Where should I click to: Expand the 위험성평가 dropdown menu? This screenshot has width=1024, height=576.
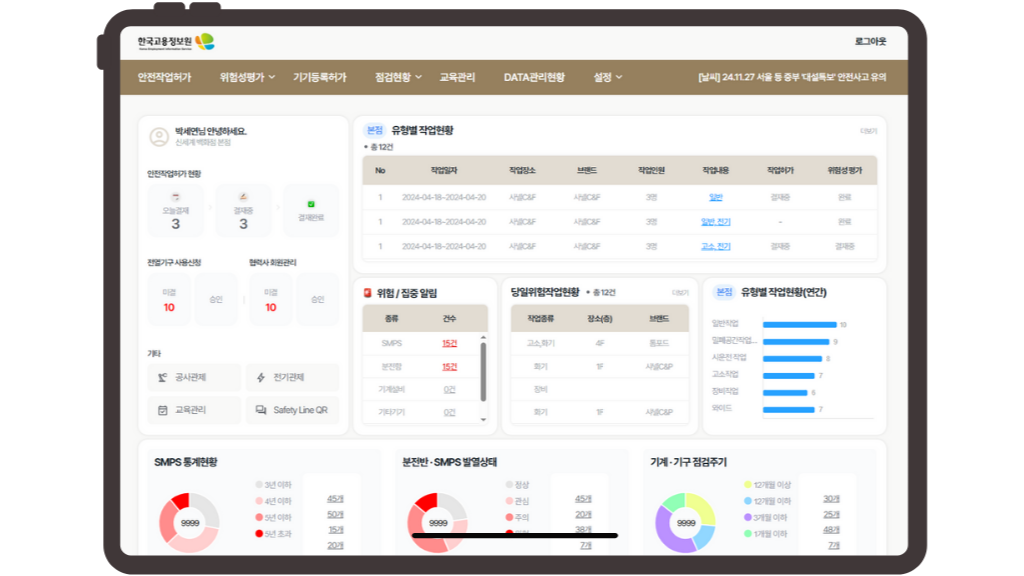tap(247, 77)
